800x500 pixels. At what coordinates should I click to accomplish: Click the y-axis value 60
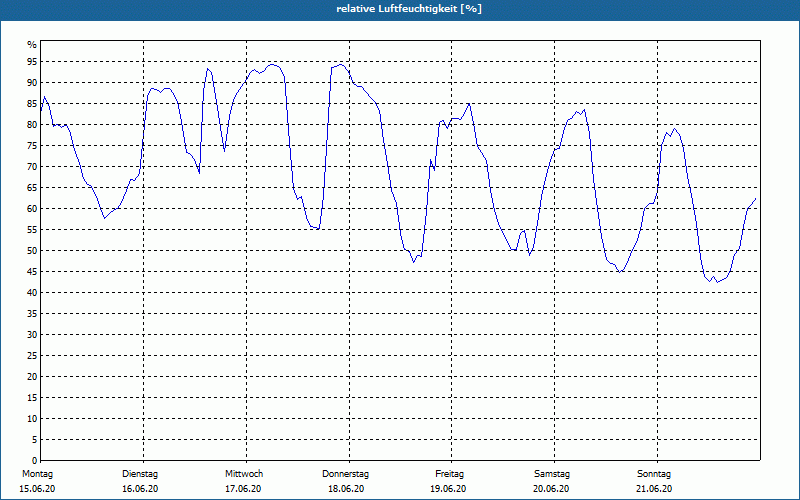32,209
